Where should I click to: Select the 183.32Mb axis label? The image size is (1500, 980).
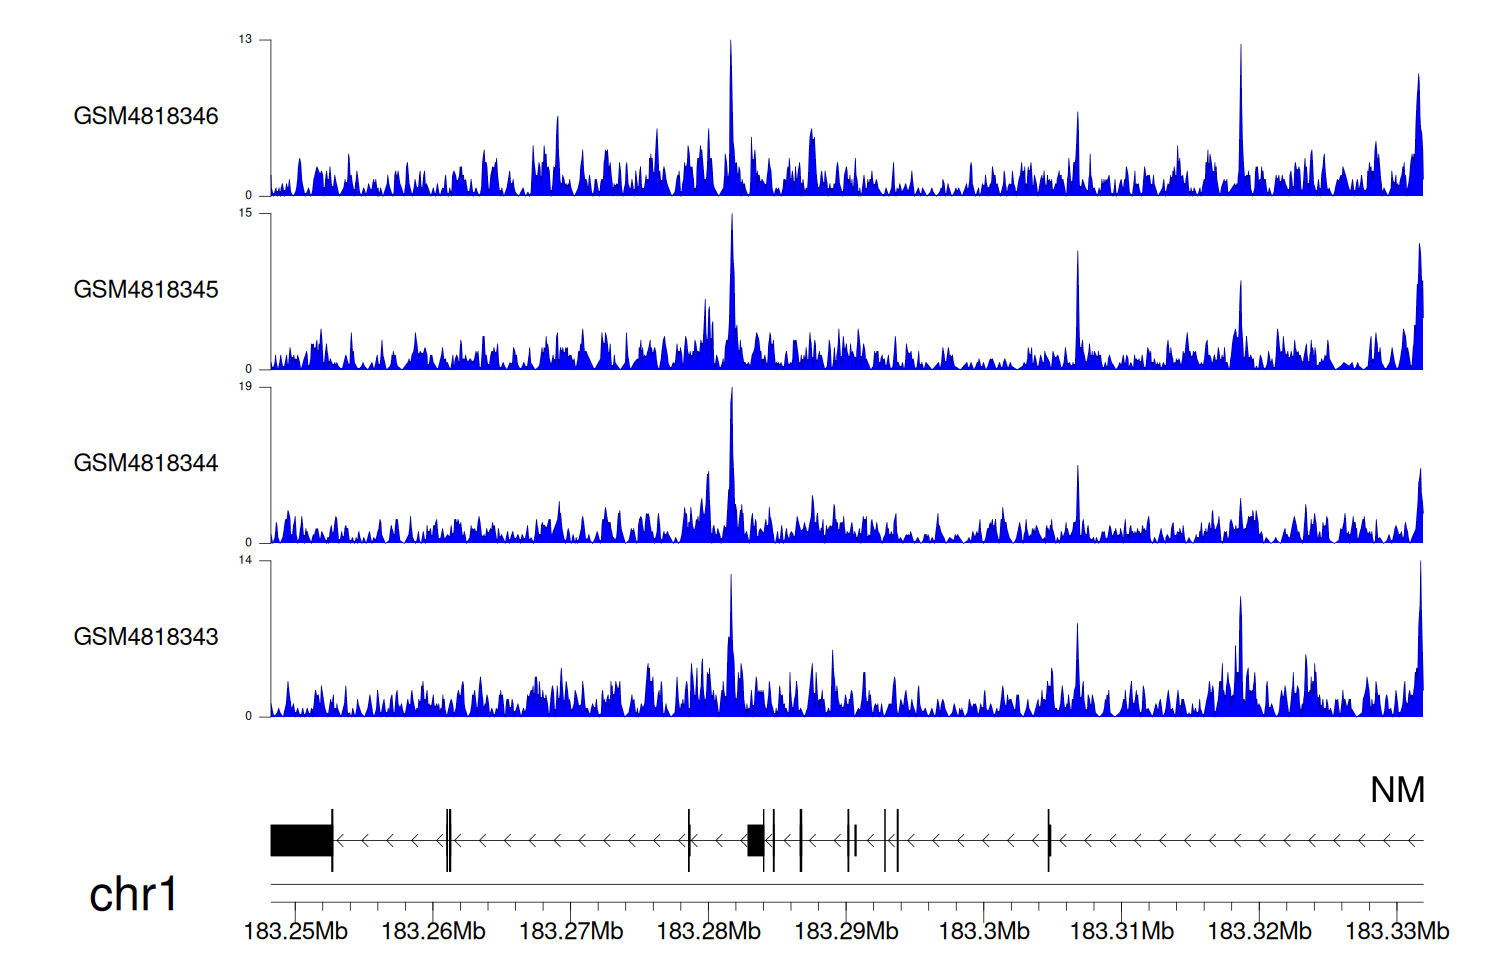1259,931
